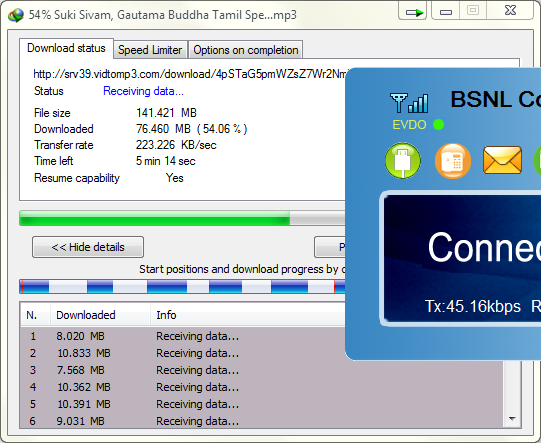541x443 pixels.
Task: Select the Download status tab
Action: 66,48
